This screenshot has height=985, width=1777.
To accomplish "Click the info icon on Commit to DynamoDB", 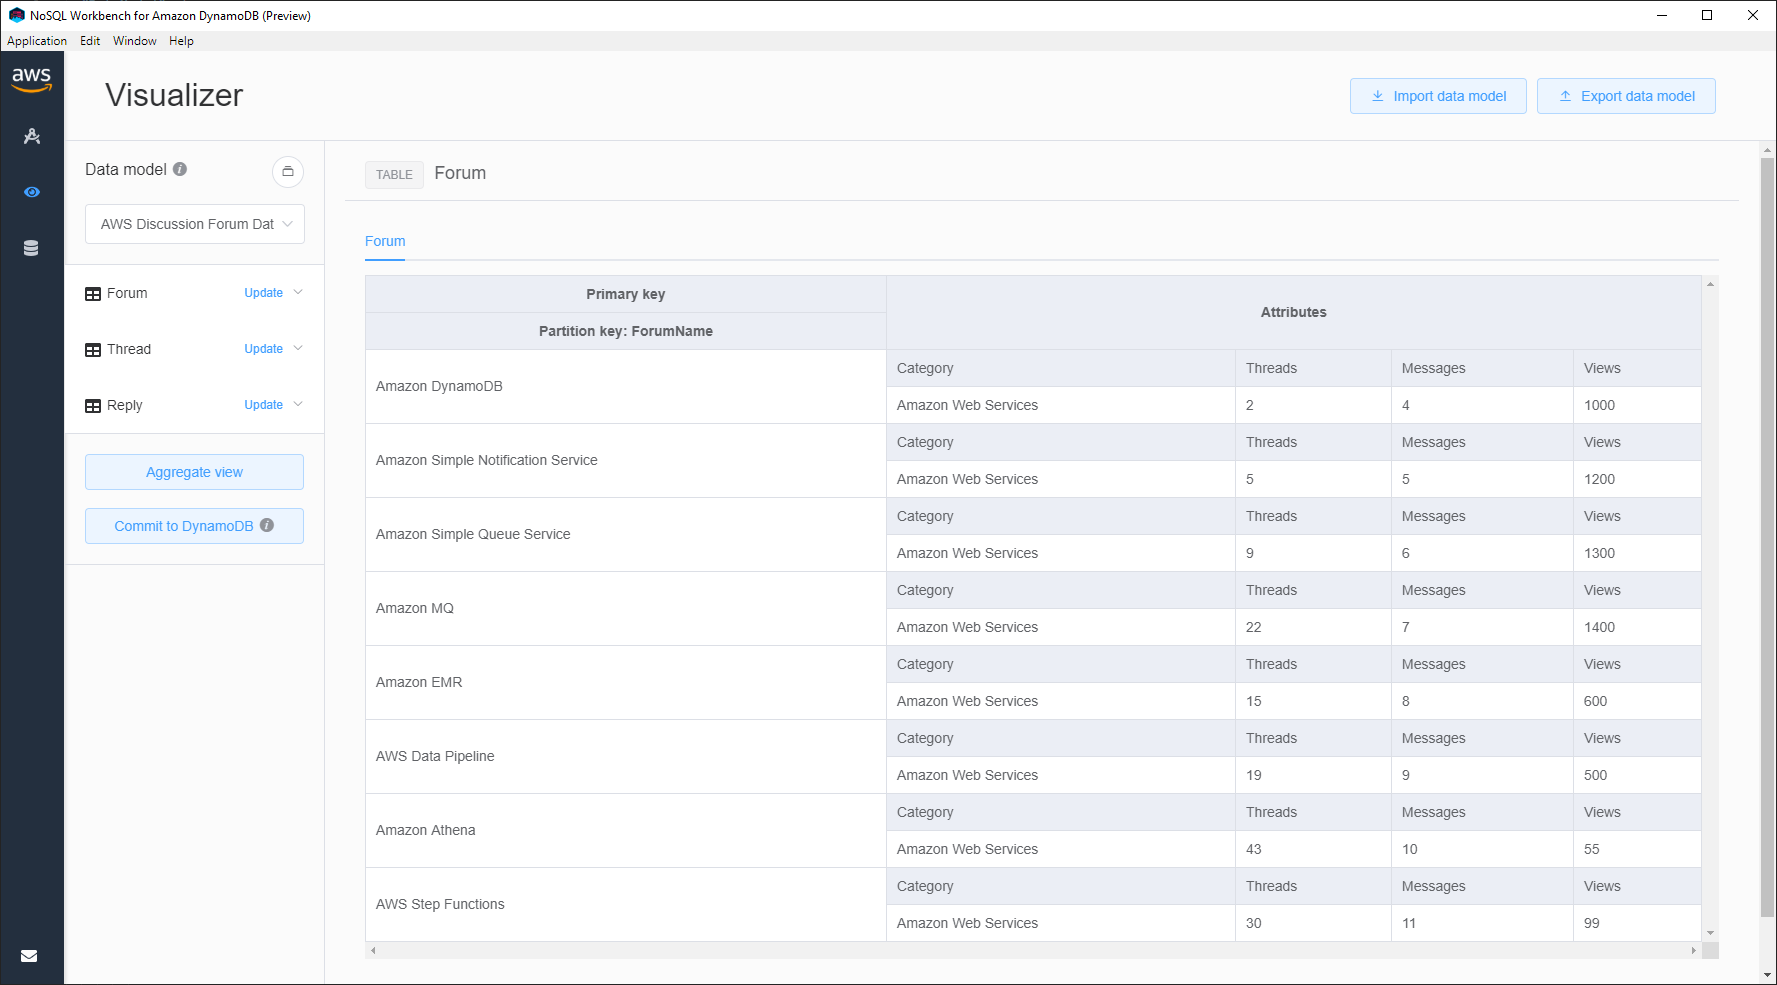I will 266,525.
